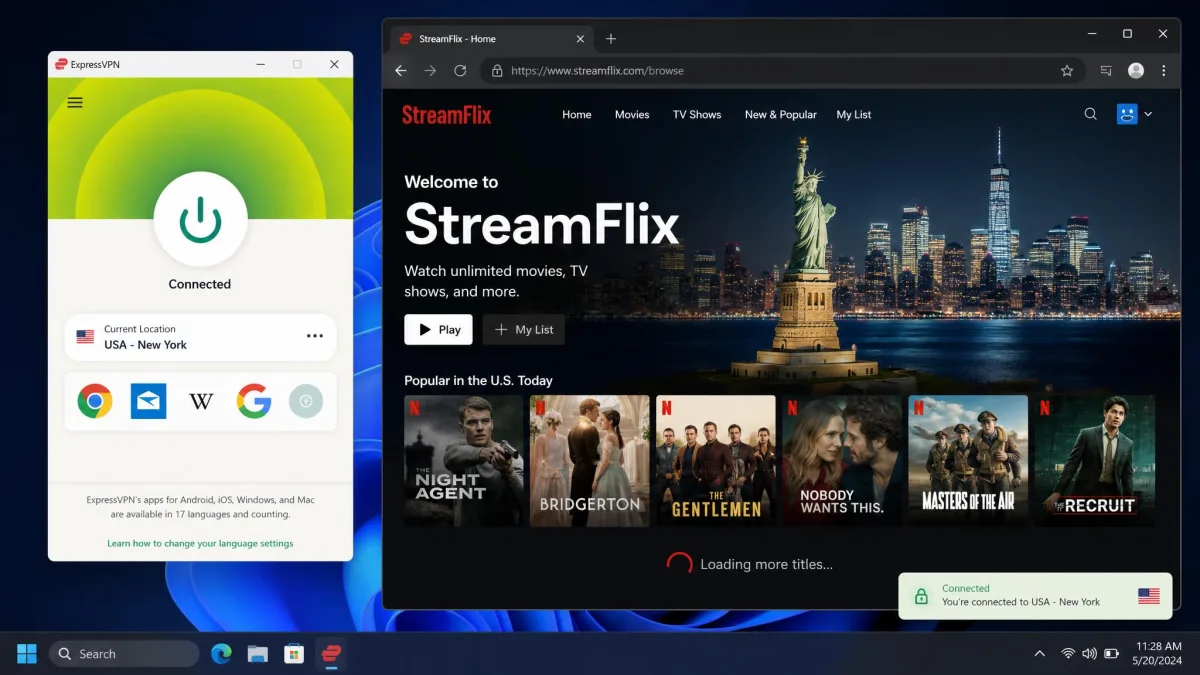Go forward in the browser
1200x675 pixels.
[430, 71]
